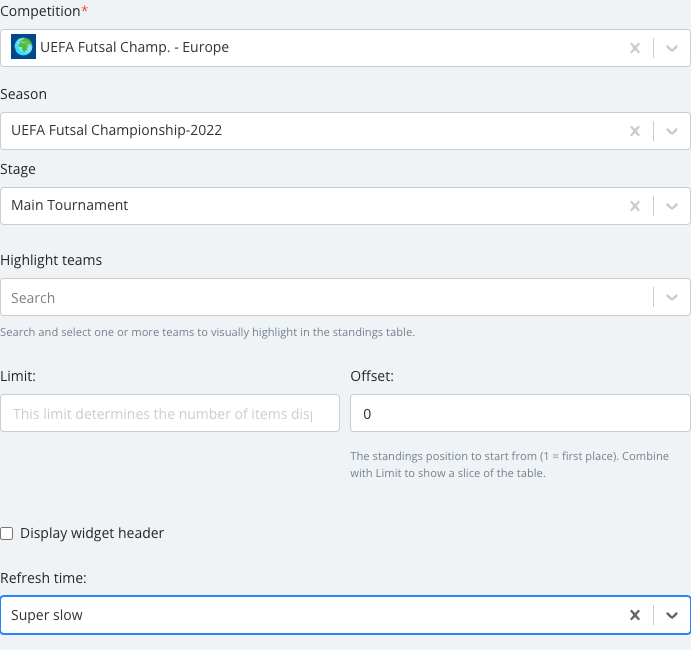
Task: Click the UEFA Futsal Championship-2022 value
Action: pos(116,130)
